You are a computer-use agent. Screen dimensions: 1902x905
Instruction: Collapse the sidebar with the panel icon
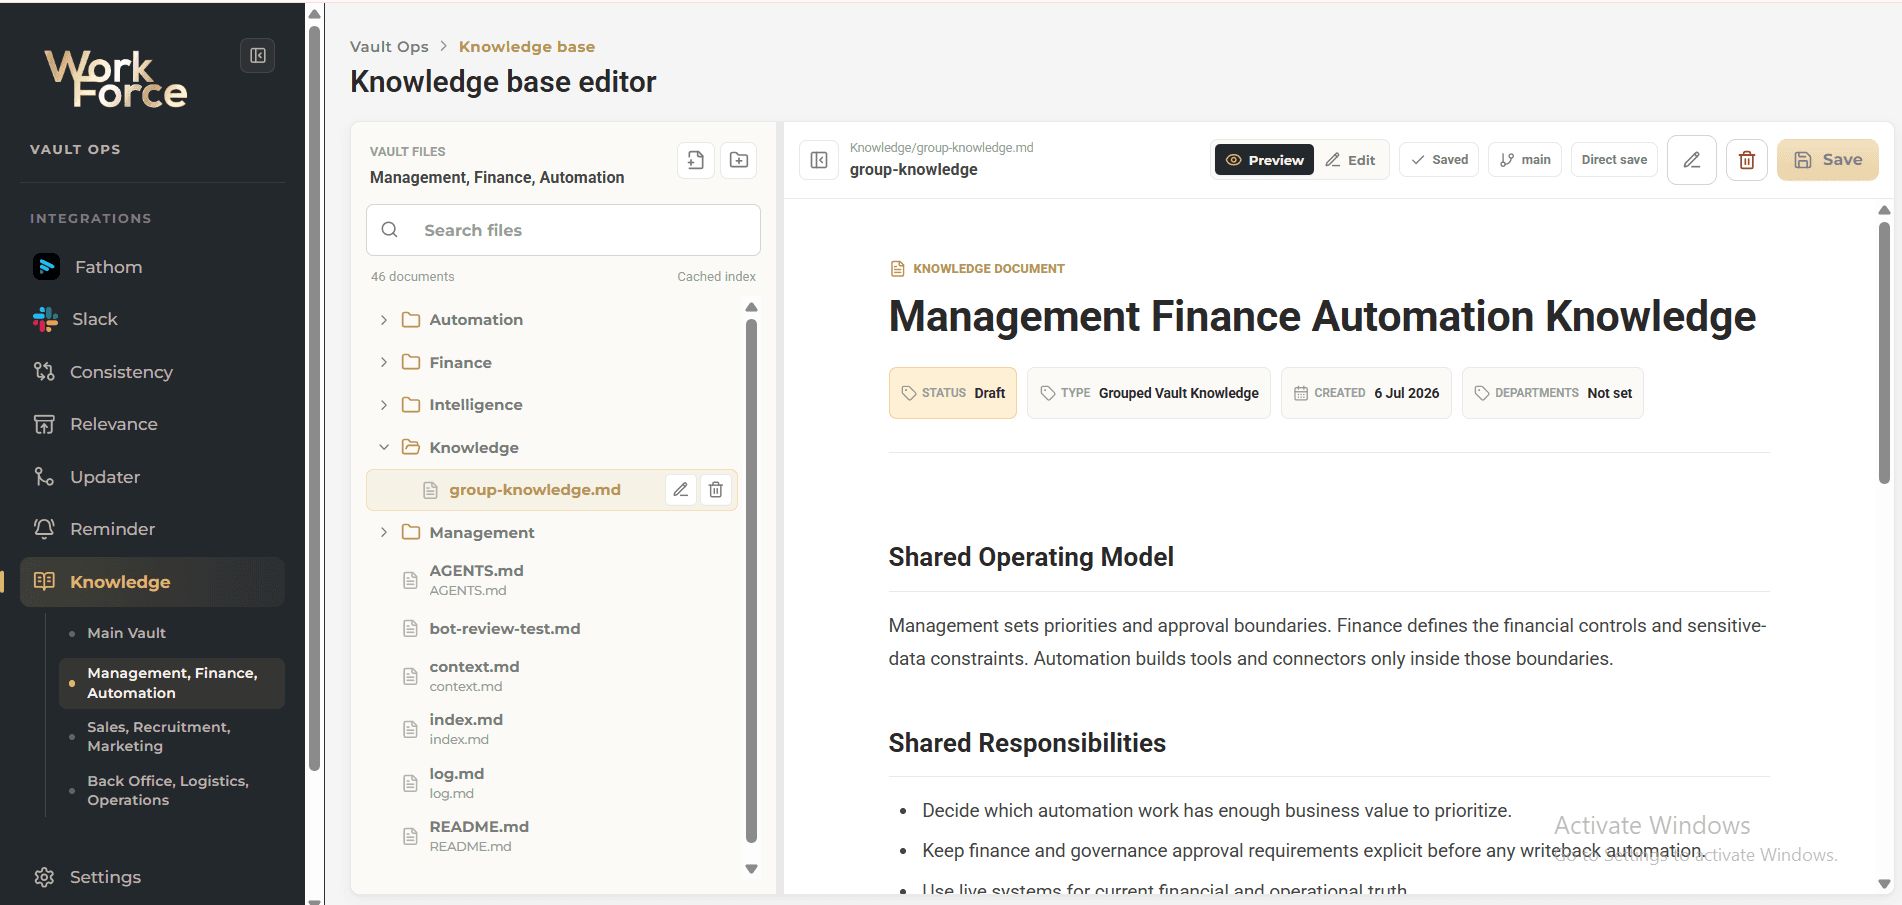[x=258, y=56]
